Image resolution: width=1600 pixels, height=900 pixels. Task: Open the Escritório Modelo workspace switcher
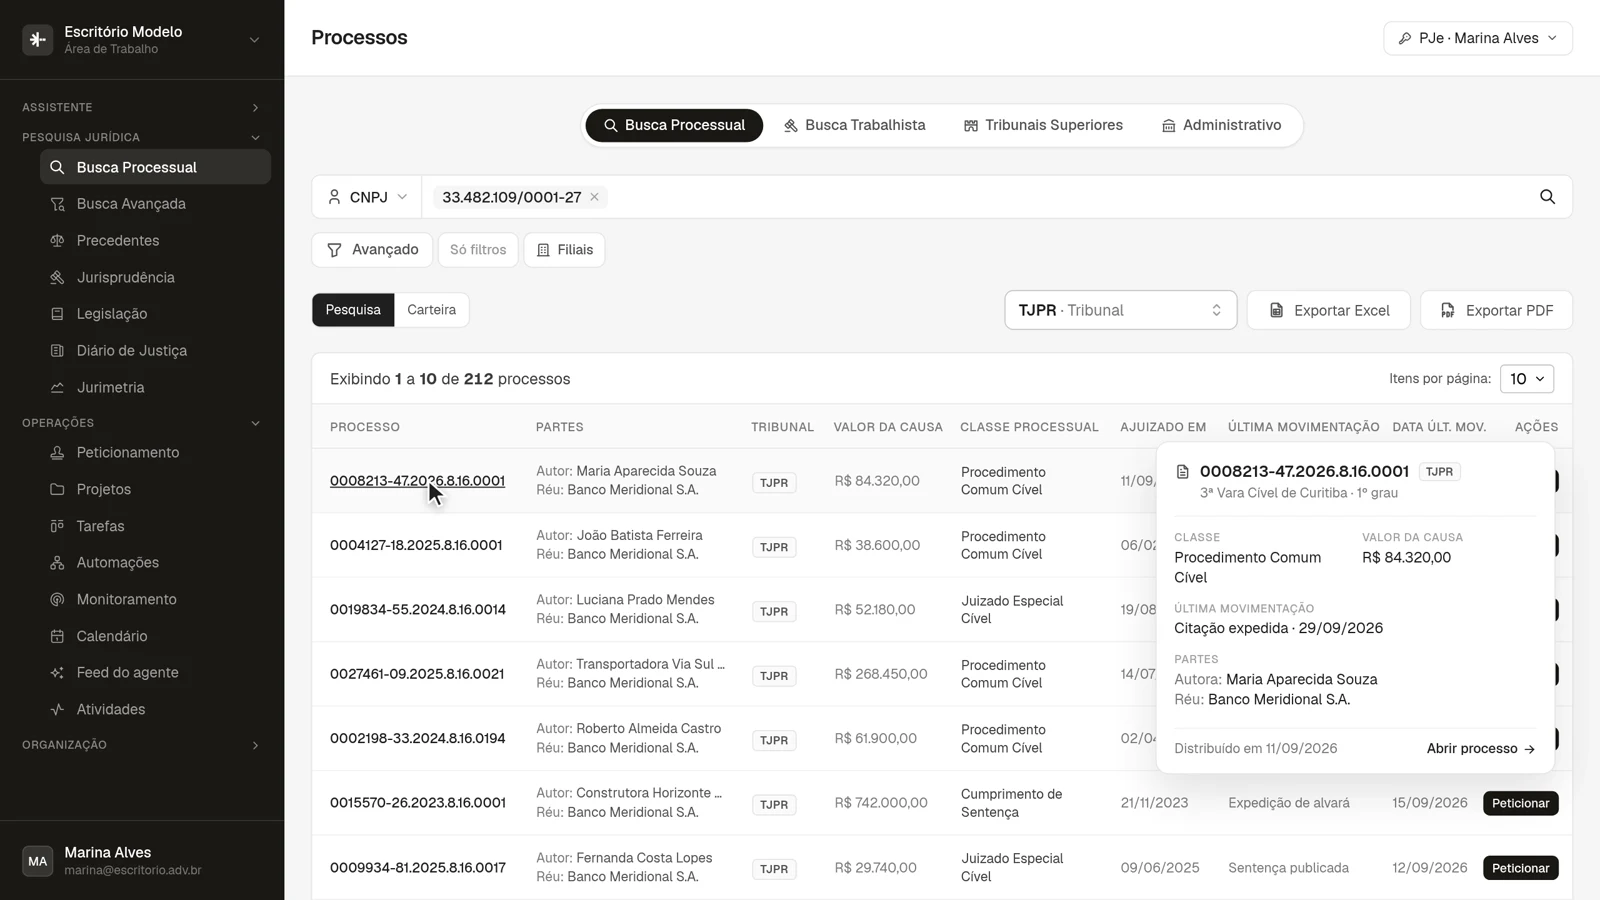point(141,39)
